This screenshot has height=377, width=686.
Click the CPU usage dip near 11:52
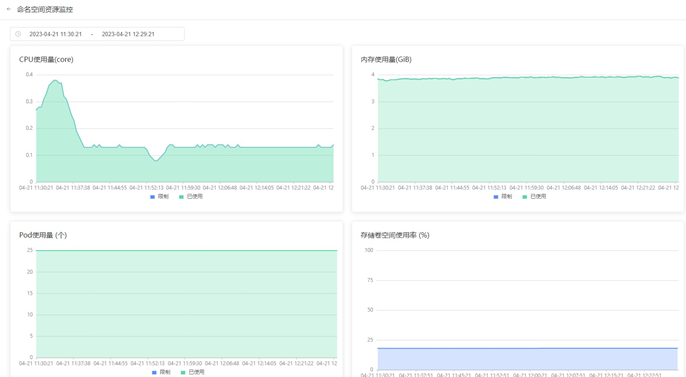[x=156, y=161]
